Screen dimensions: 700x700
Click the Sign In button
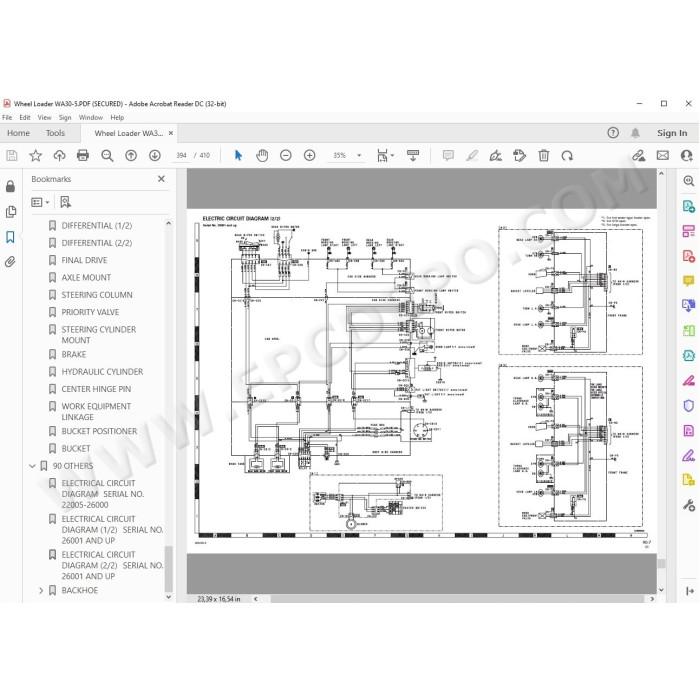point(672,133)
